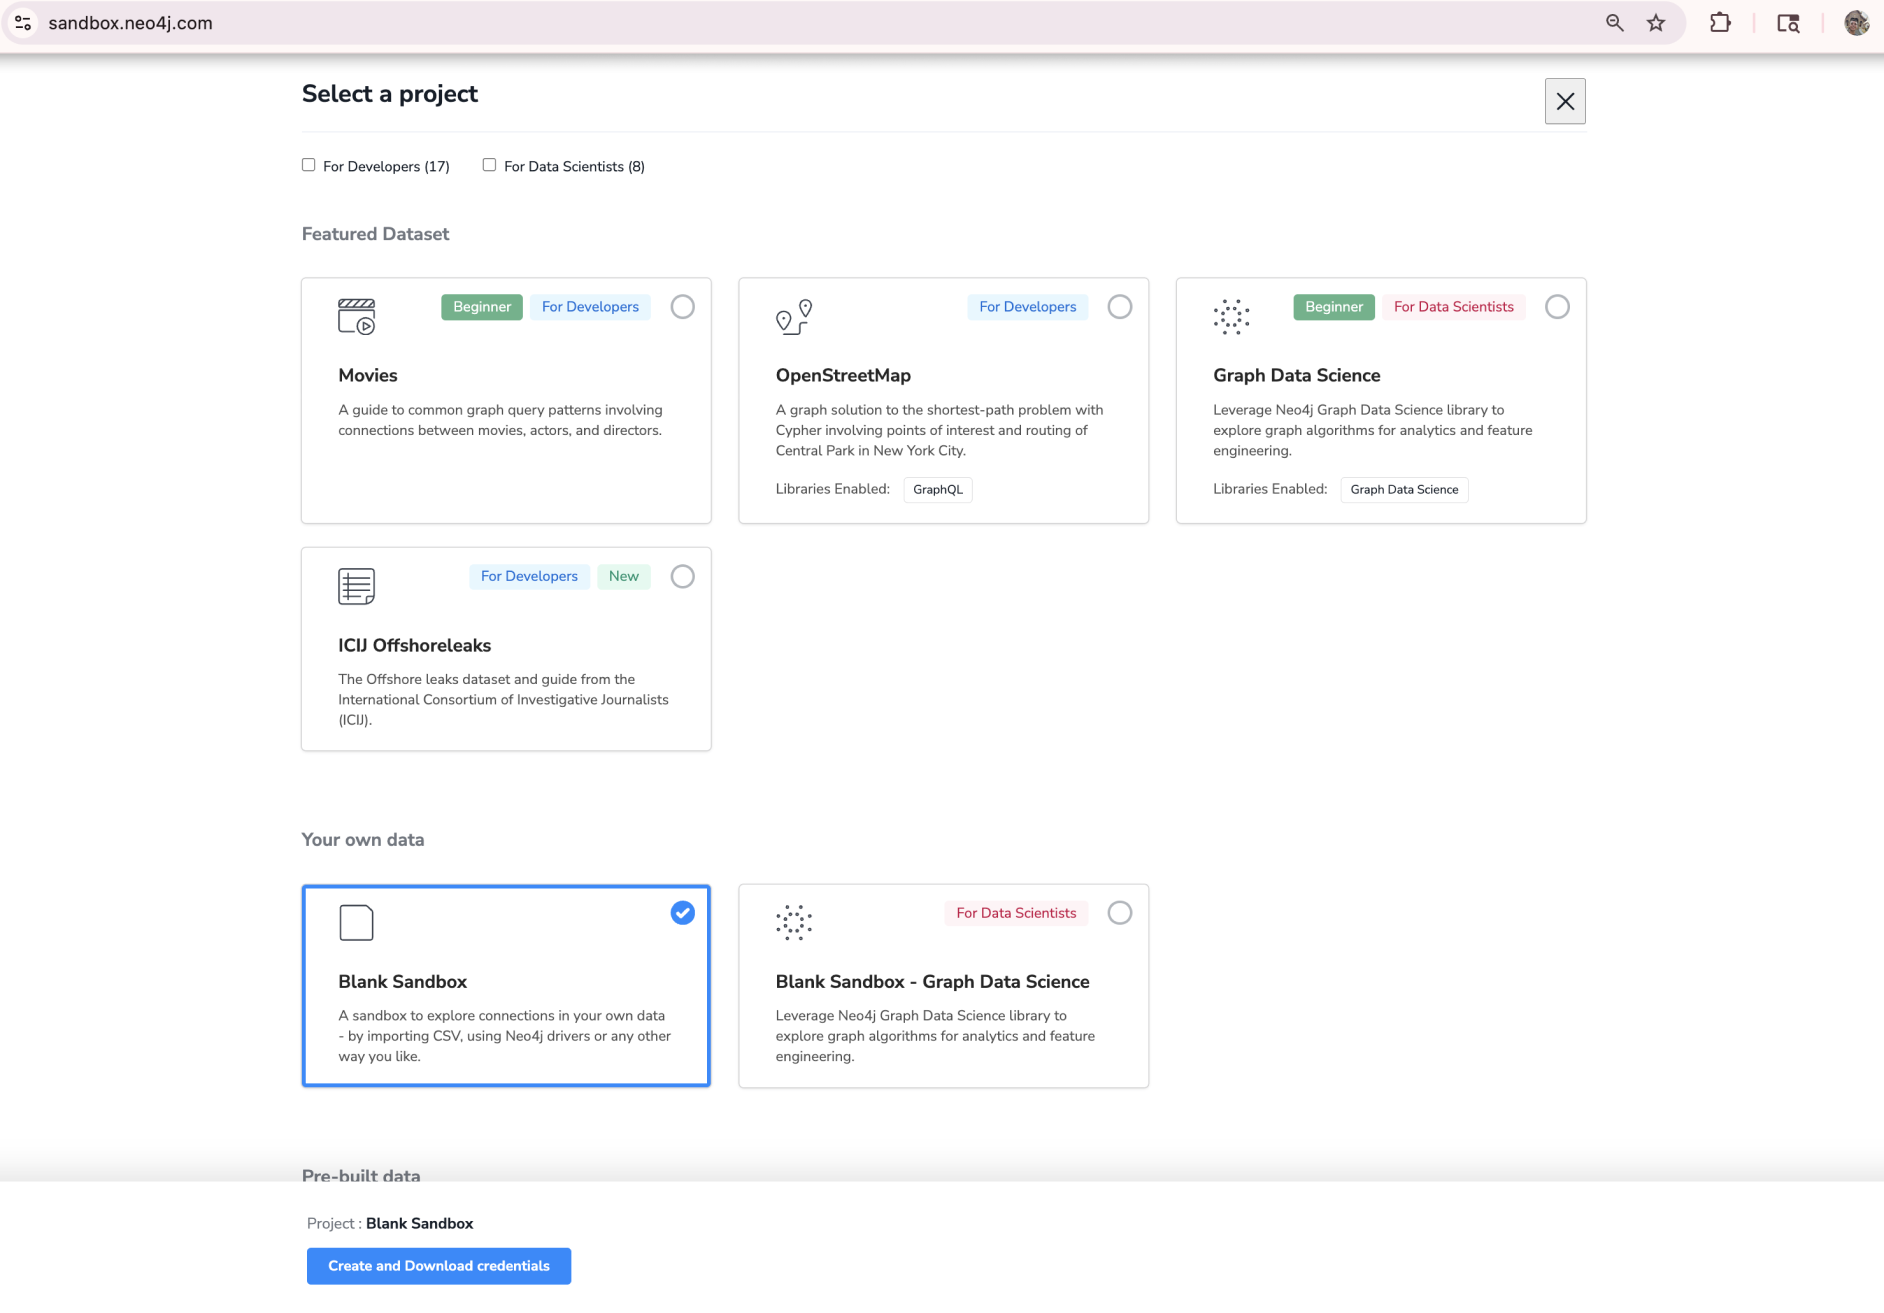
Task: Click "Create and Download credentials"
Action: [x=438, y=1265]
